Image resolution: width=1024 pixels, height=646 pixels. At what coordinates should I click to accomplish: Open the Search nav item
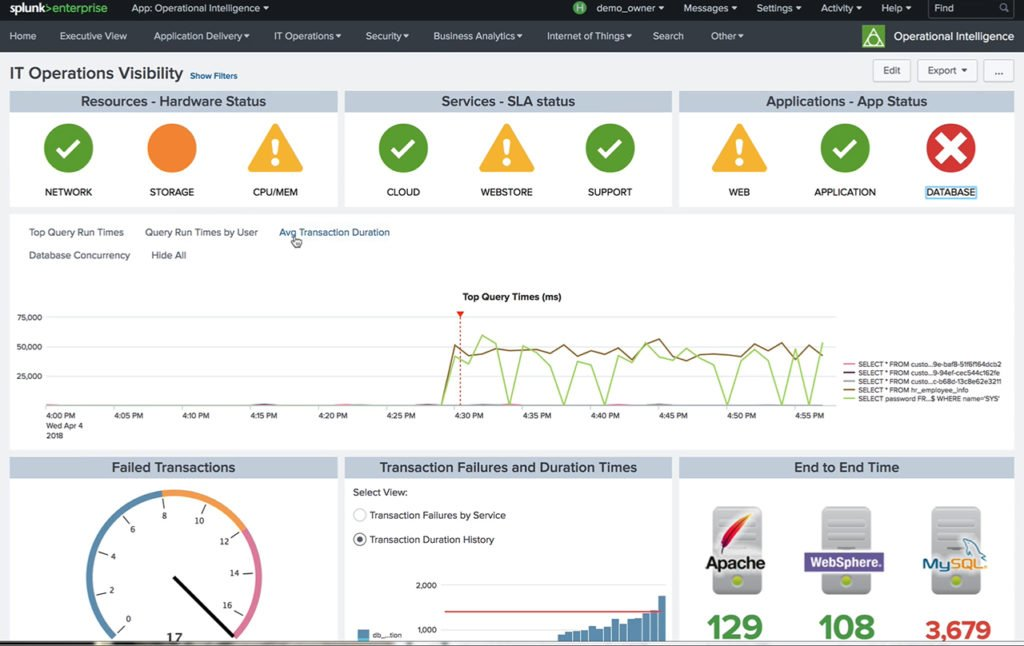(668, 36)
